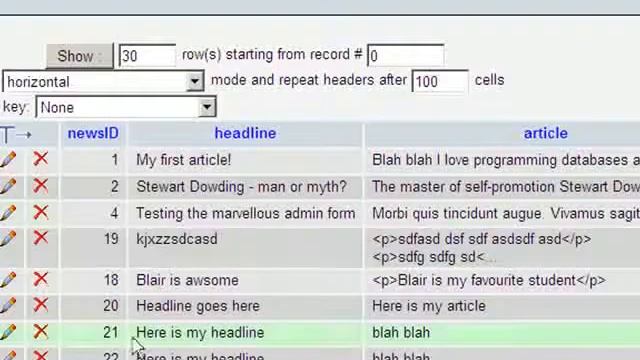Delete row with newsID 4
This screenshot has height=360, width=640.
[x=41, y=212]
